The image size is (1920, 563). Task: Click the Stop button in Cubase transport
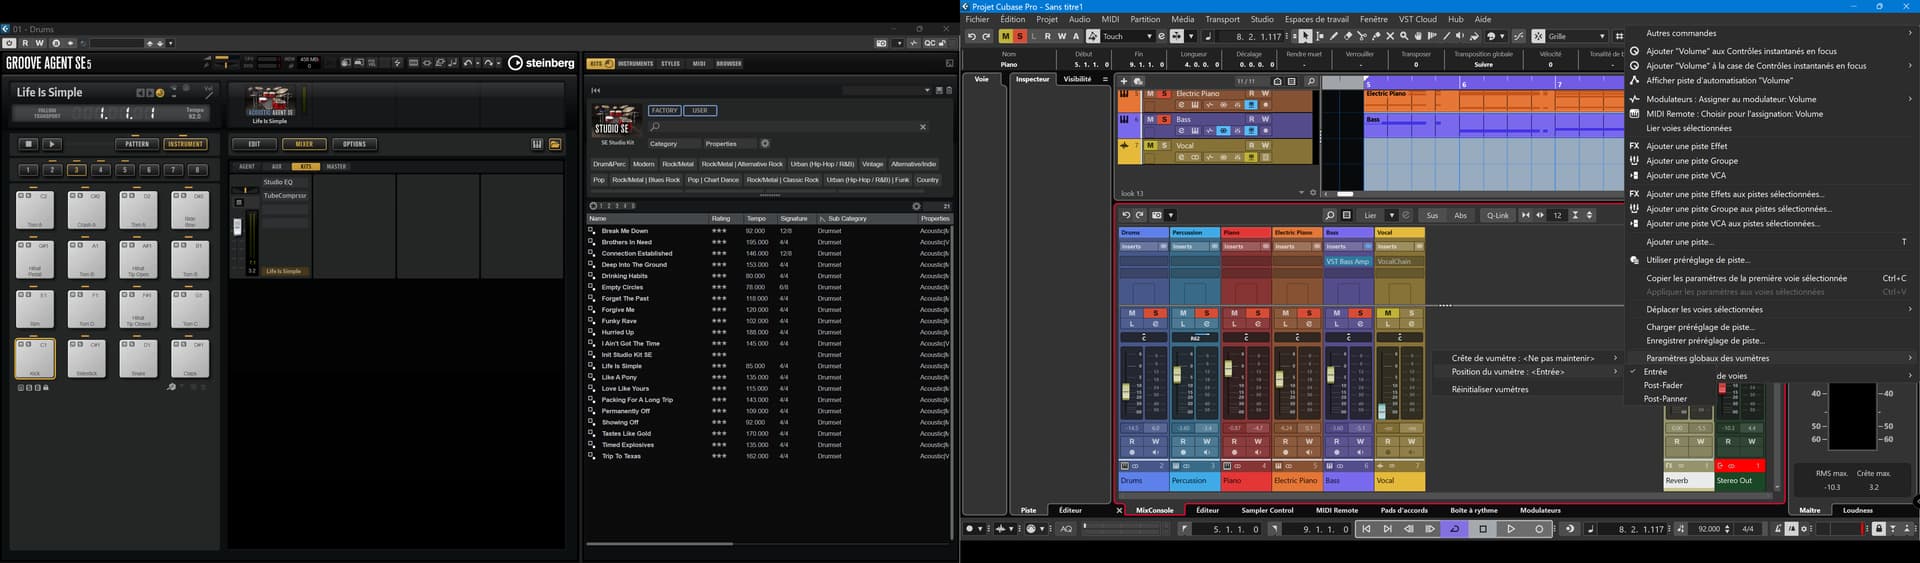[x=1483, y=529]
